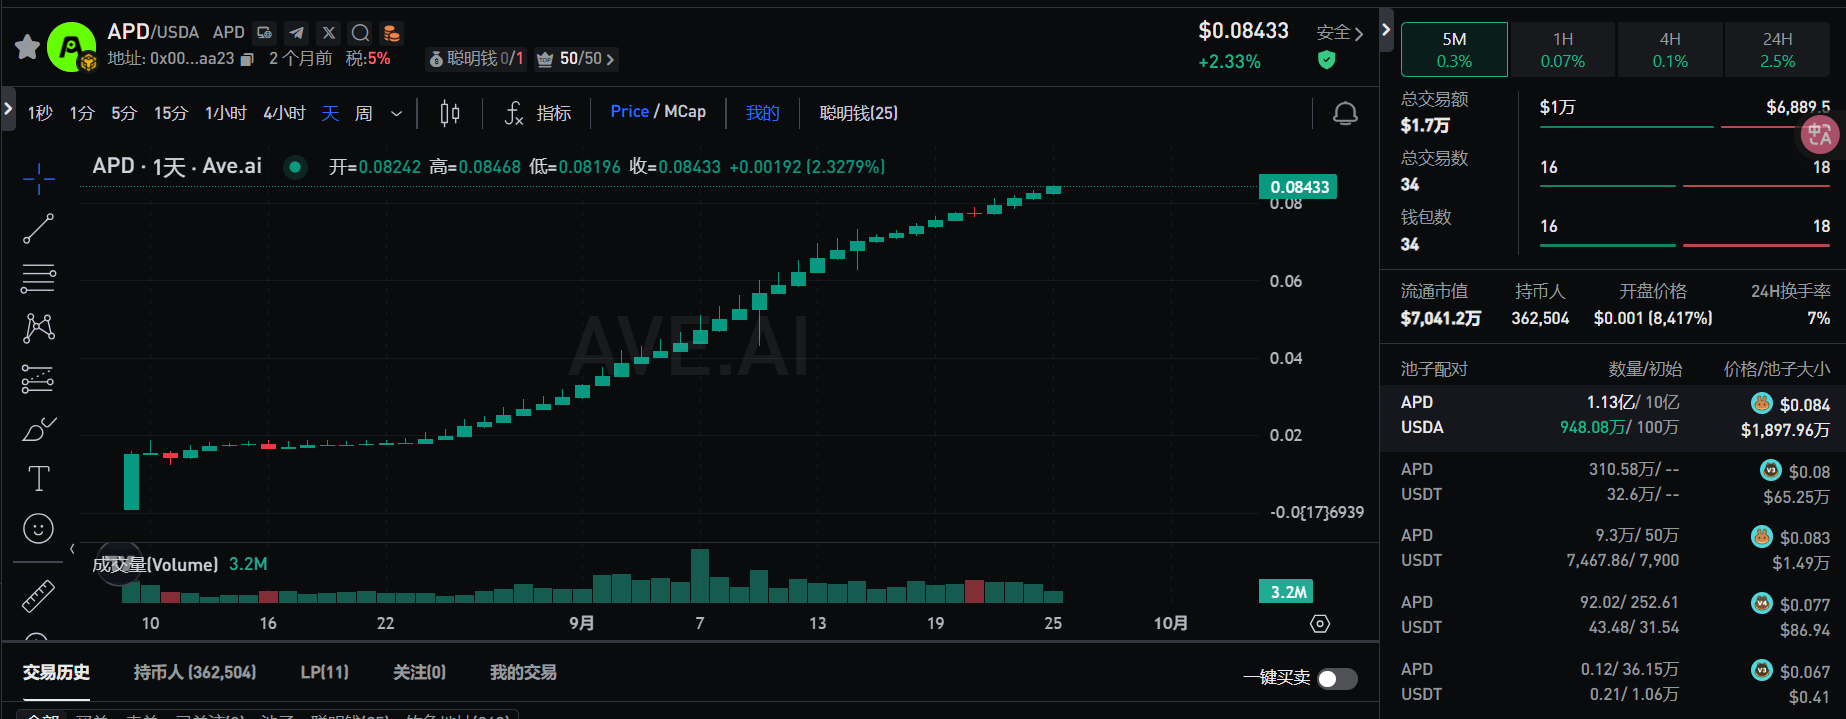Open the X (Twitter) link icon
The width and height of the screenshot is (1846, 719).
329,33
